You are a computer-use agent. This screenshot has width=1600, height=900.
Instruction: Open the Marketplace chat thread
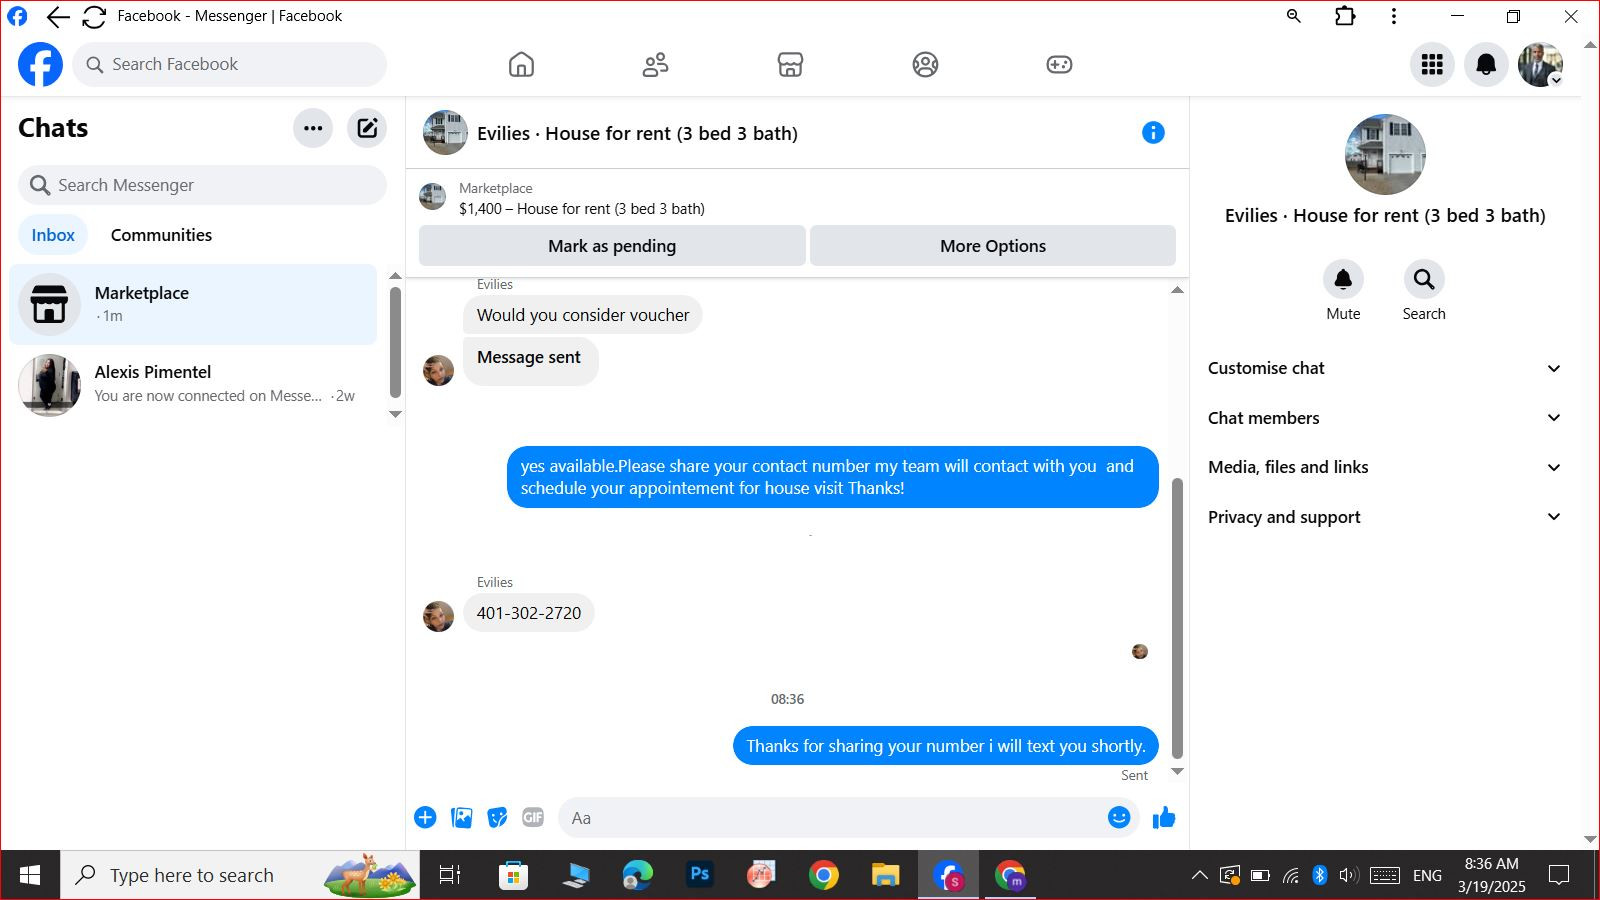point(193,304)
